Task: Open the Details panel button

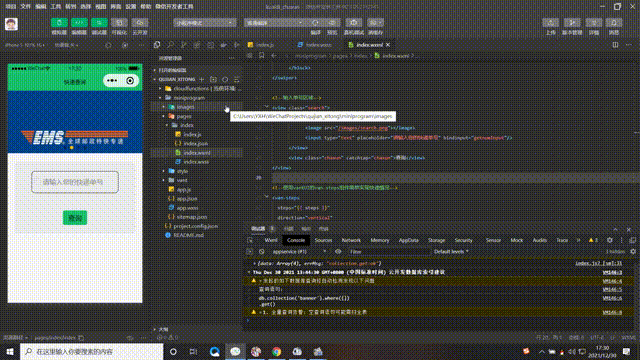Action: click(x=593, y=23)
